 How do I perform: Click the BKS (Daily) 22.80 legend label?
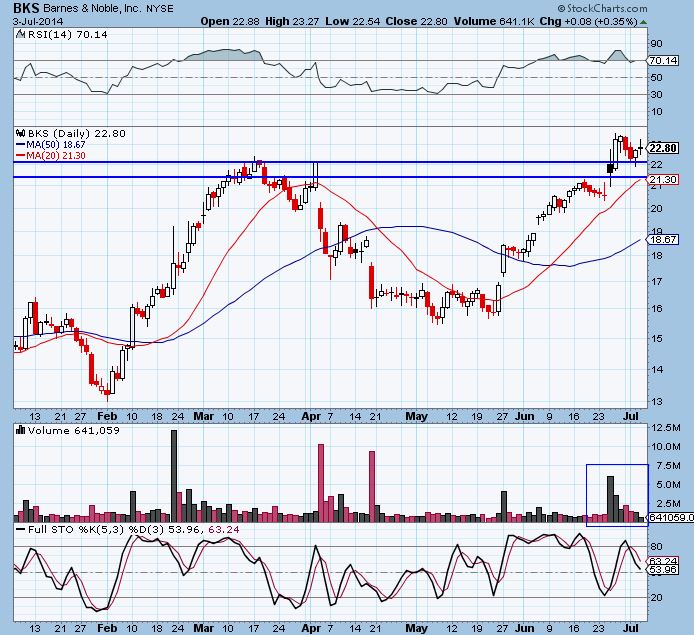(77, 133)
